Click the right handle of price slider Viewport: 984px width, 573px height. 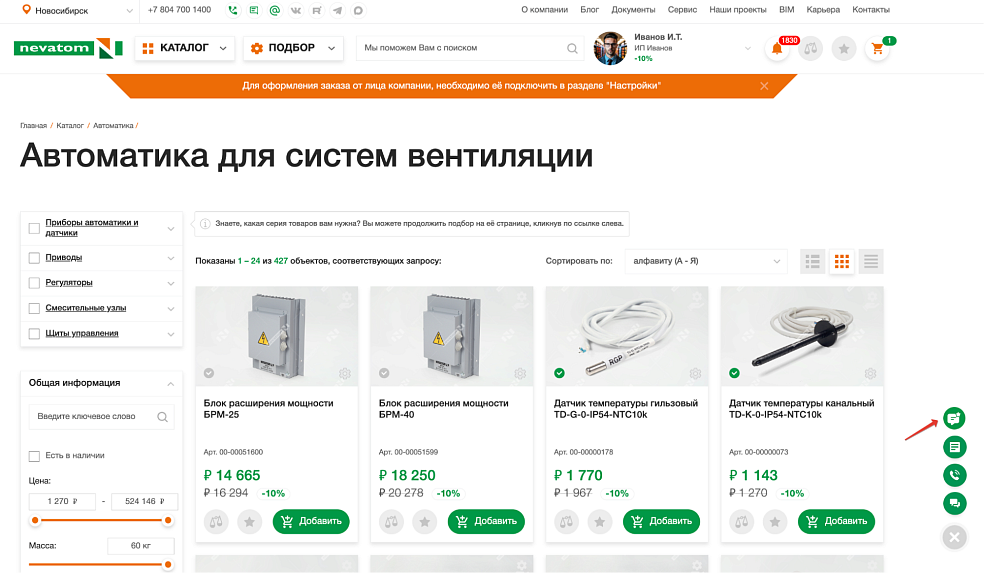pos(168,520)
